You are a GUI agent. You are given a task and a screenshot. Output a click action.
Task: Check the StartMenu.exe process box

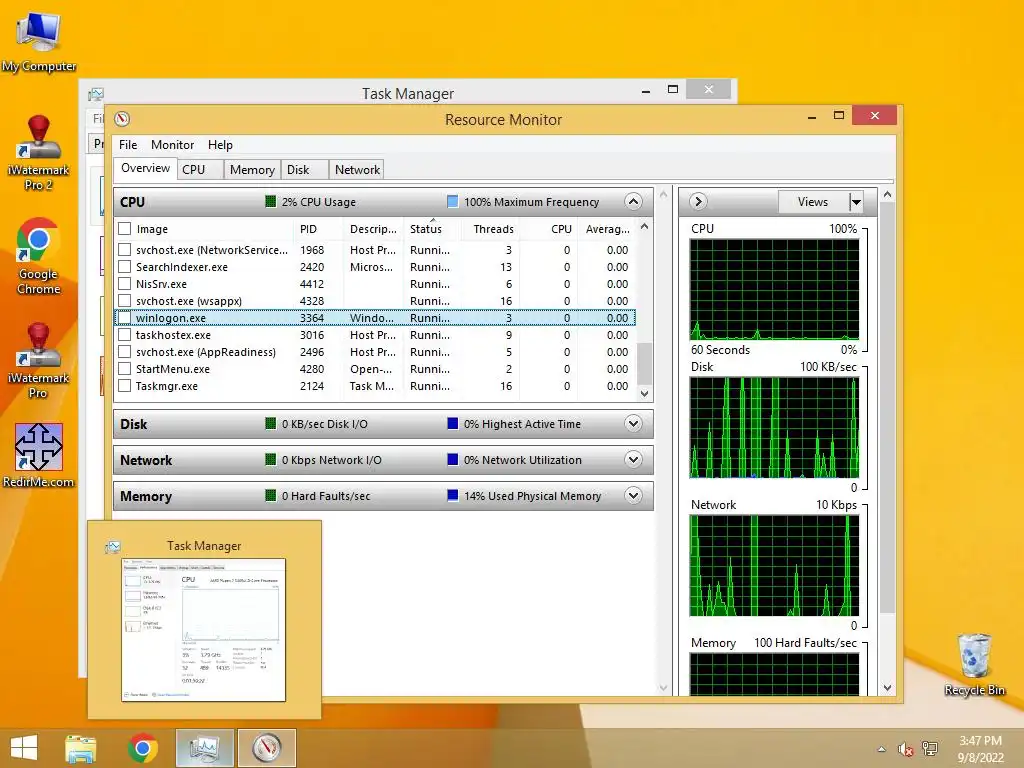pos(124,368)
